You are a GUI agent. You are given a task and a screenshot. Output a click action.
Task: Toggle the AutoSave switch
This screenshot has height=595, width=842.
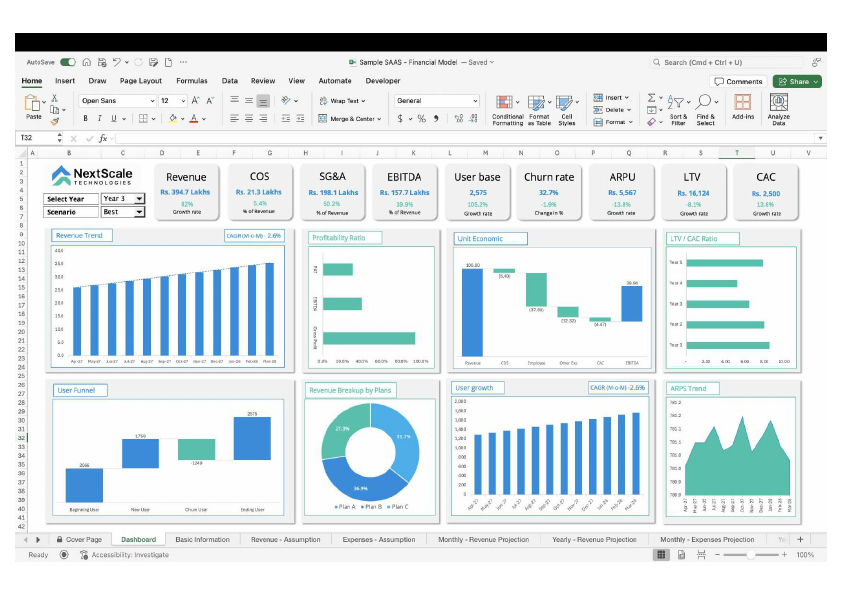point(68,60)
